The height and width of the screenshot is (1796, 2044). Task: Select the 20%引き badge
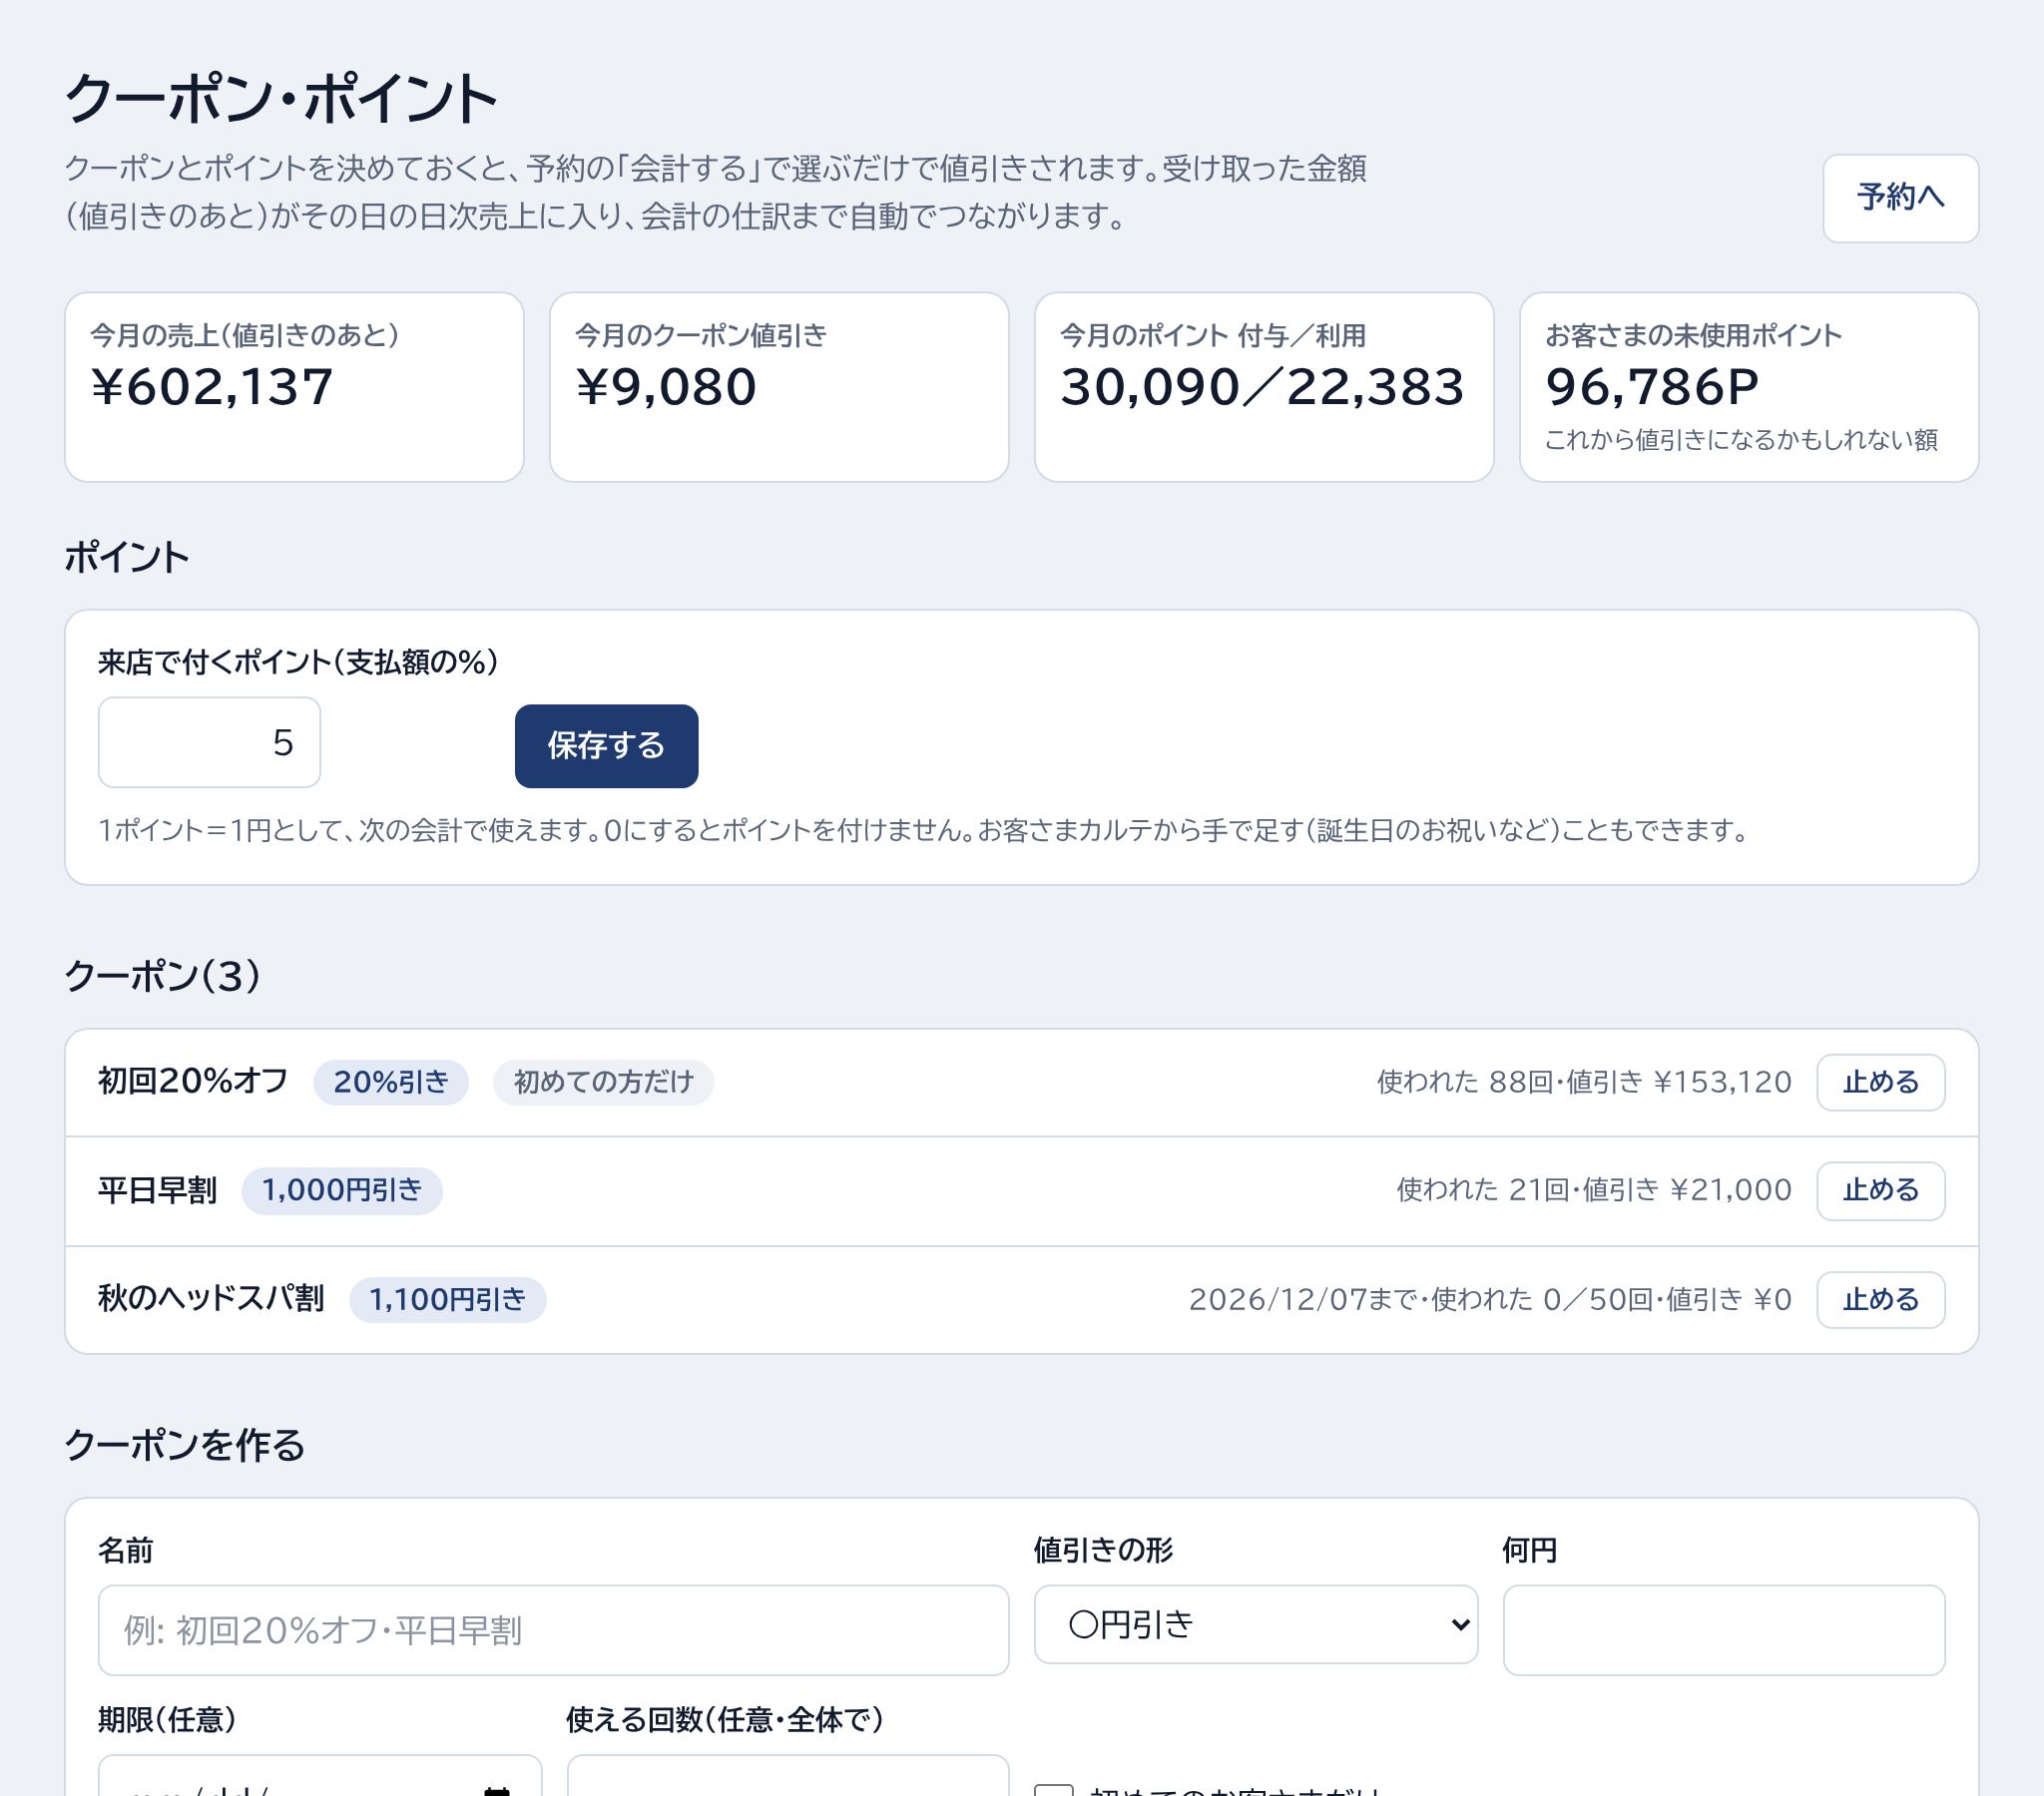tap(391, 1082)
